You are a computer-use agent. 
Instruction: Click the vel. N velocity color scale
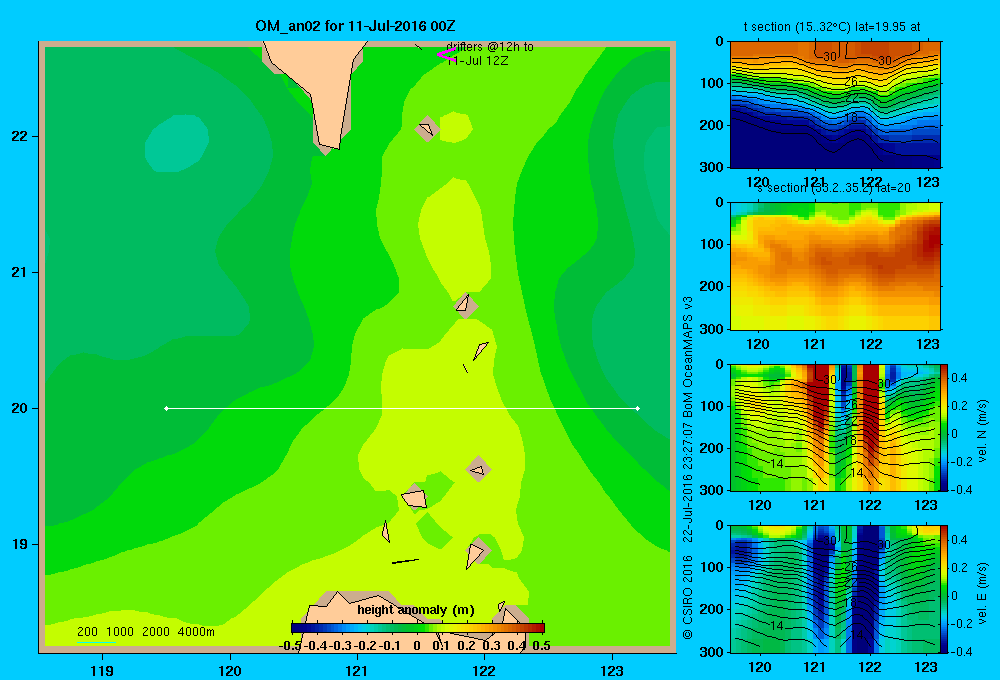(945, 427)
